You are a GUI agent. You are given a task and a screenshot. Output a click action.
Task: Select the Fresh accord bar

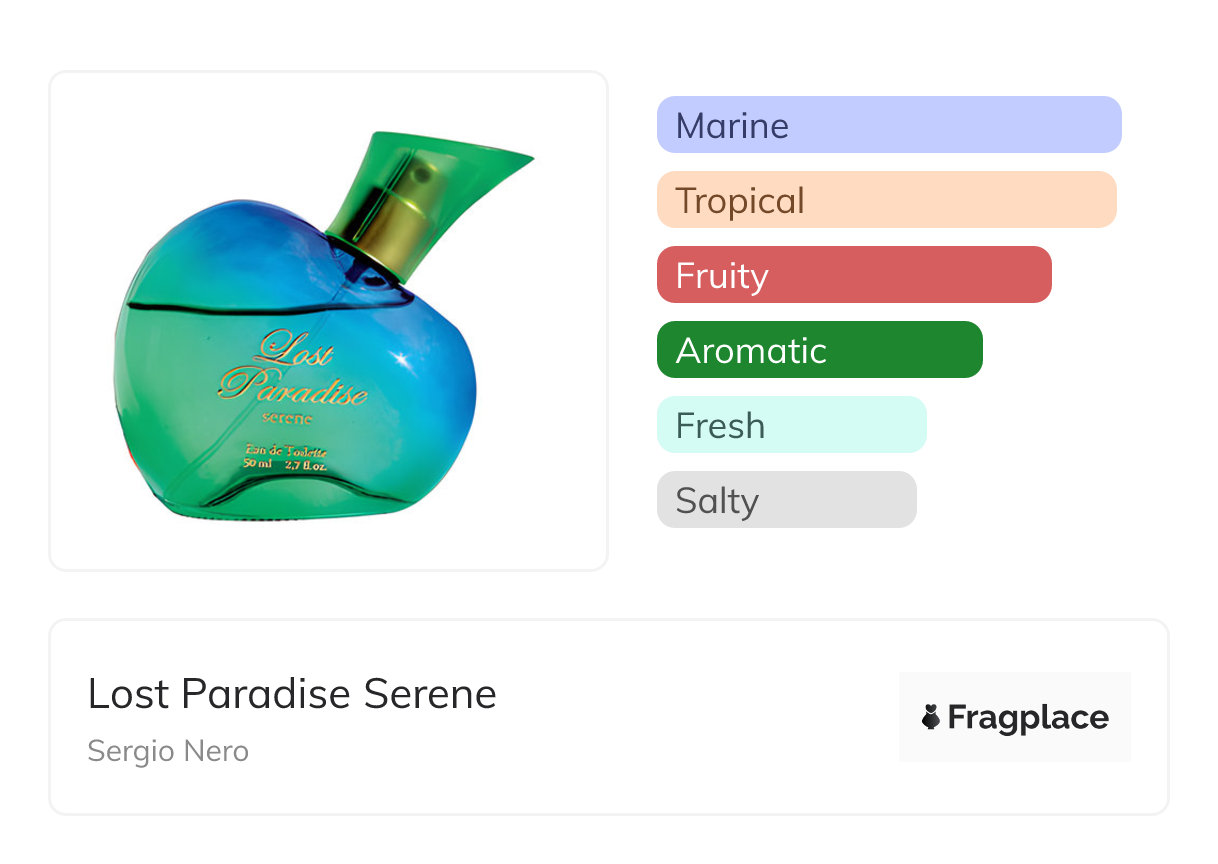click(792, 425)
